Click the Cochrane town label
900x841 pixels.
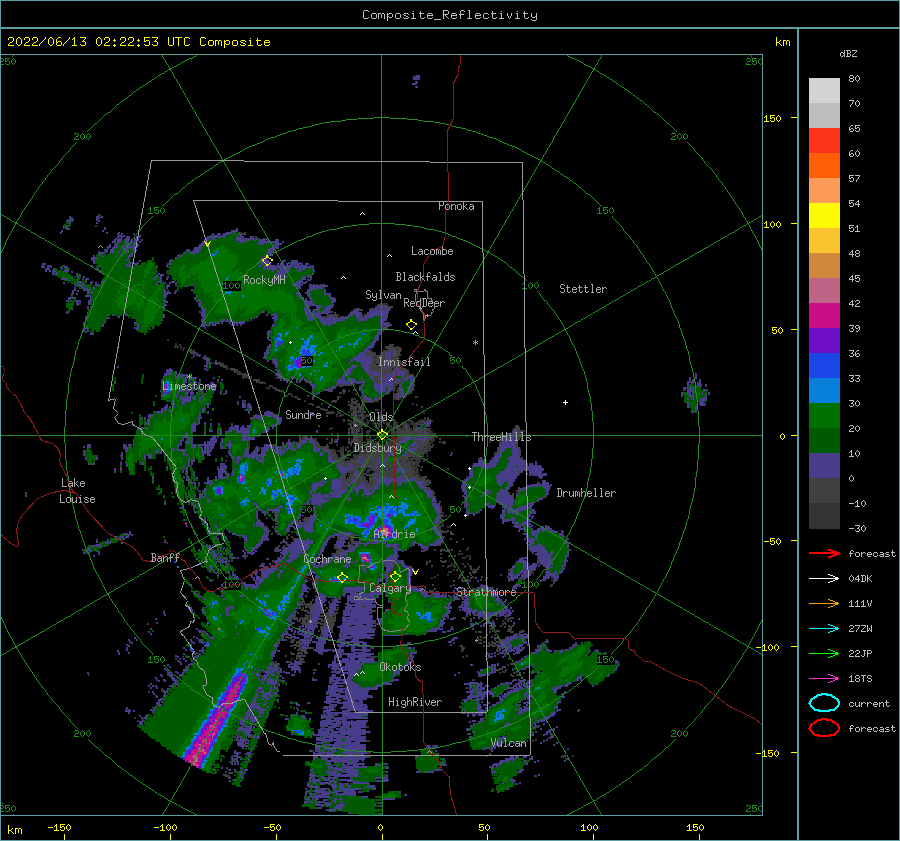click(327, 559)
